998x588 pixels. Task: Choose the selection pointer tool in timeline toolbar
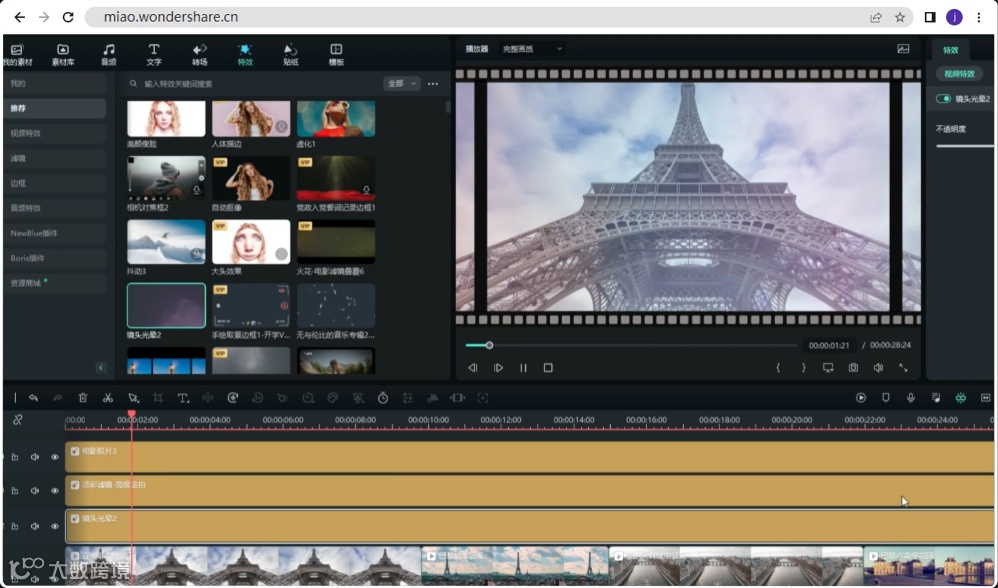133,398
